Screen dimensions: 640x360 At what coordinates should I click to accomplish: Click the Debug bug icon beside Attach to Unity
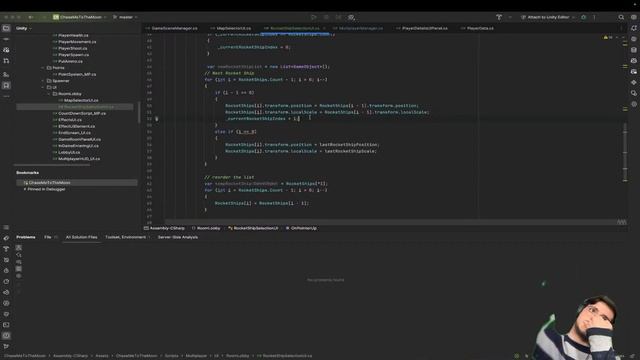[x=584, y=17]
